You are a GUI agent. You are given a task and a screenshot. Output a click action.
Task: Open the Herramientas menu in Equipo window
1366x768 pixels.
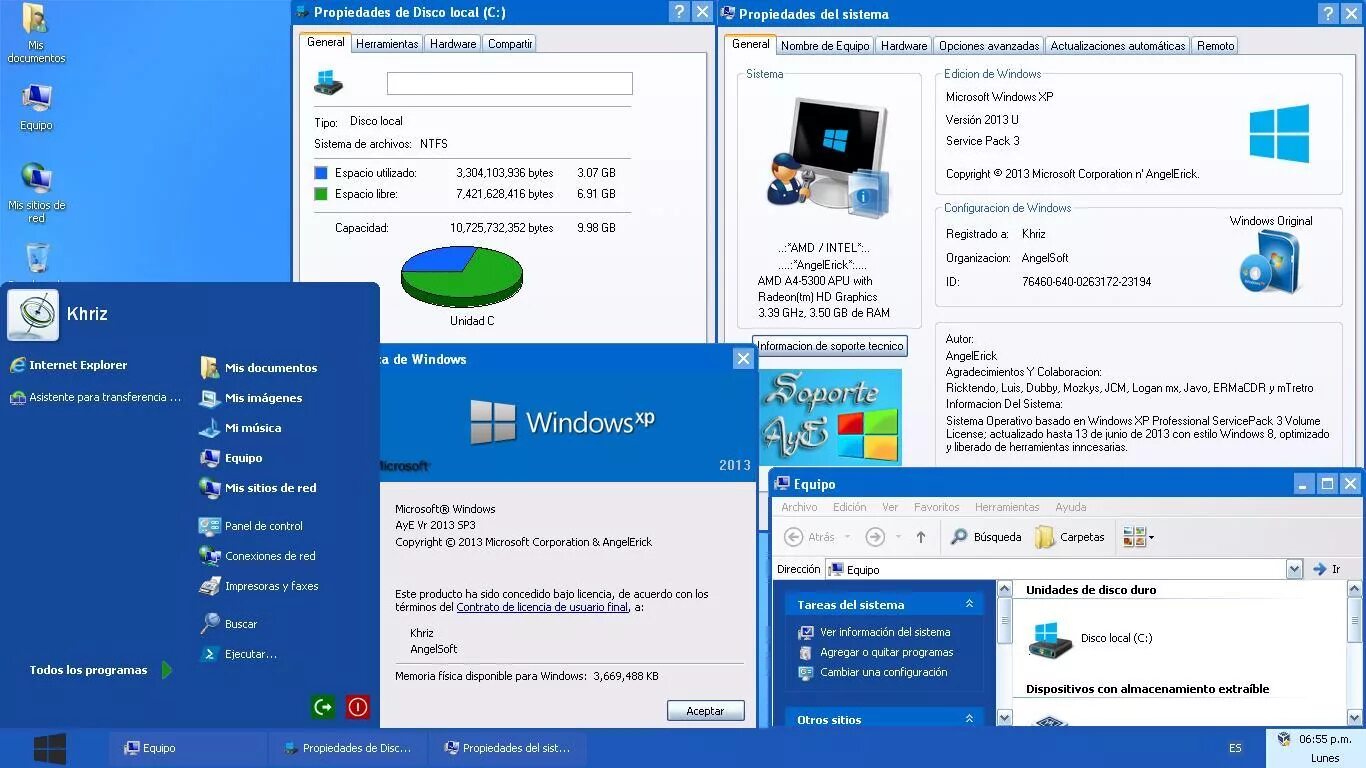click(x=1007, y=507)
